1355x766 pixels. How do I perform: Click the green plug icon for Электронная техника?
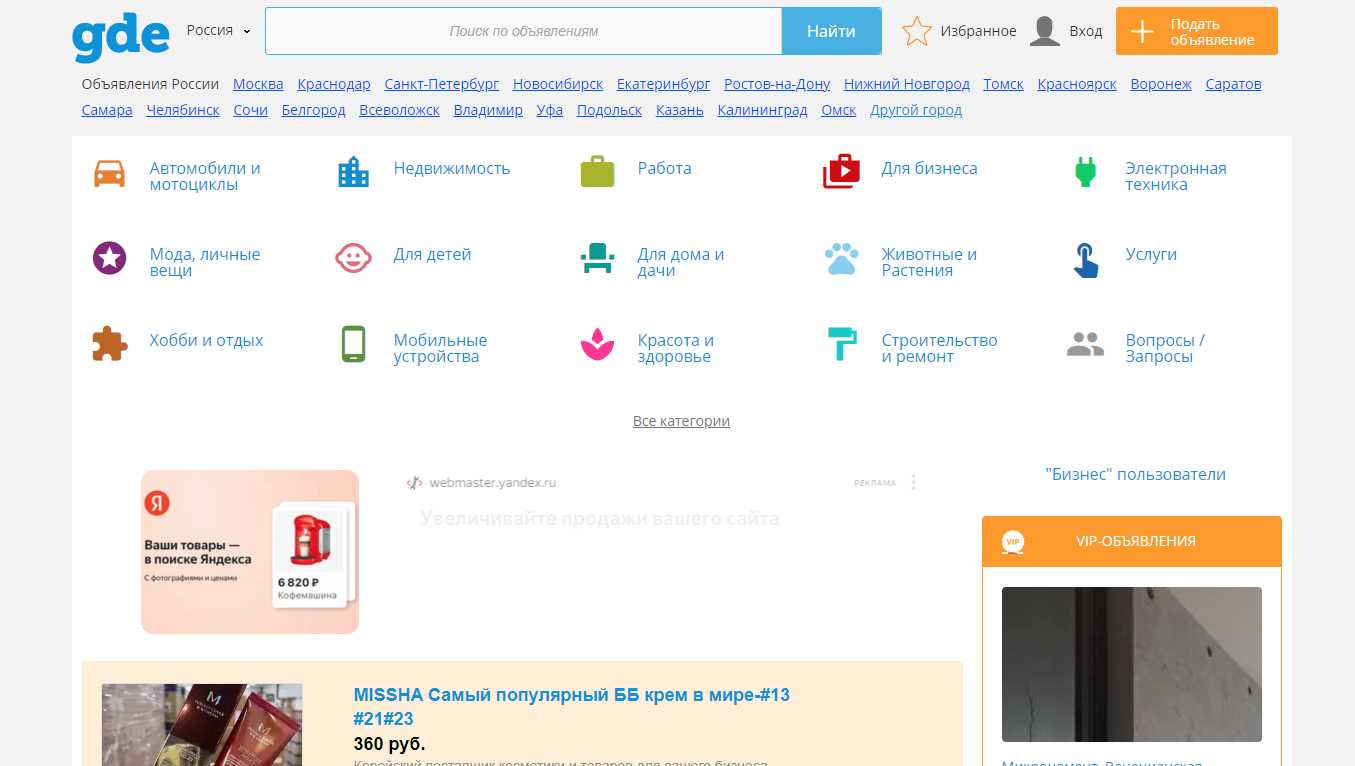[1085, 172]
